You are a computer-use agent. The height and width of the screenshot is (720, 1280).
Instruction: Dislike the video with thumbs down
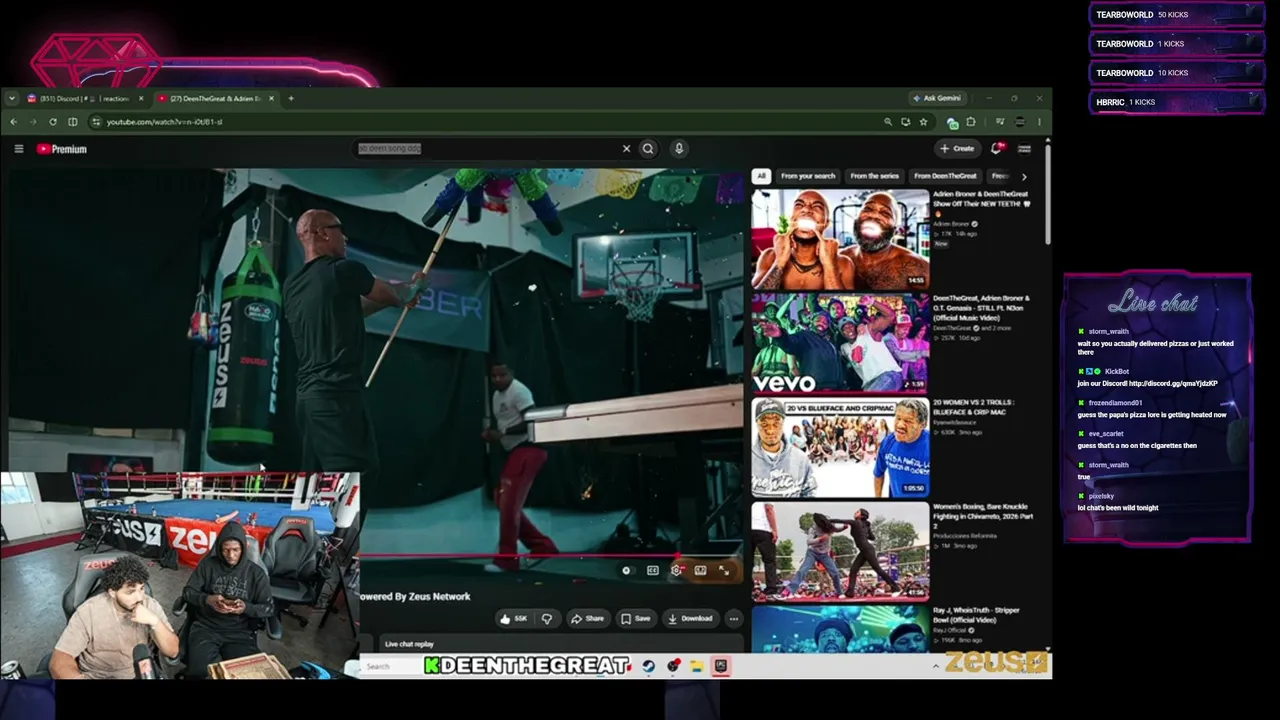coord(547,619)
